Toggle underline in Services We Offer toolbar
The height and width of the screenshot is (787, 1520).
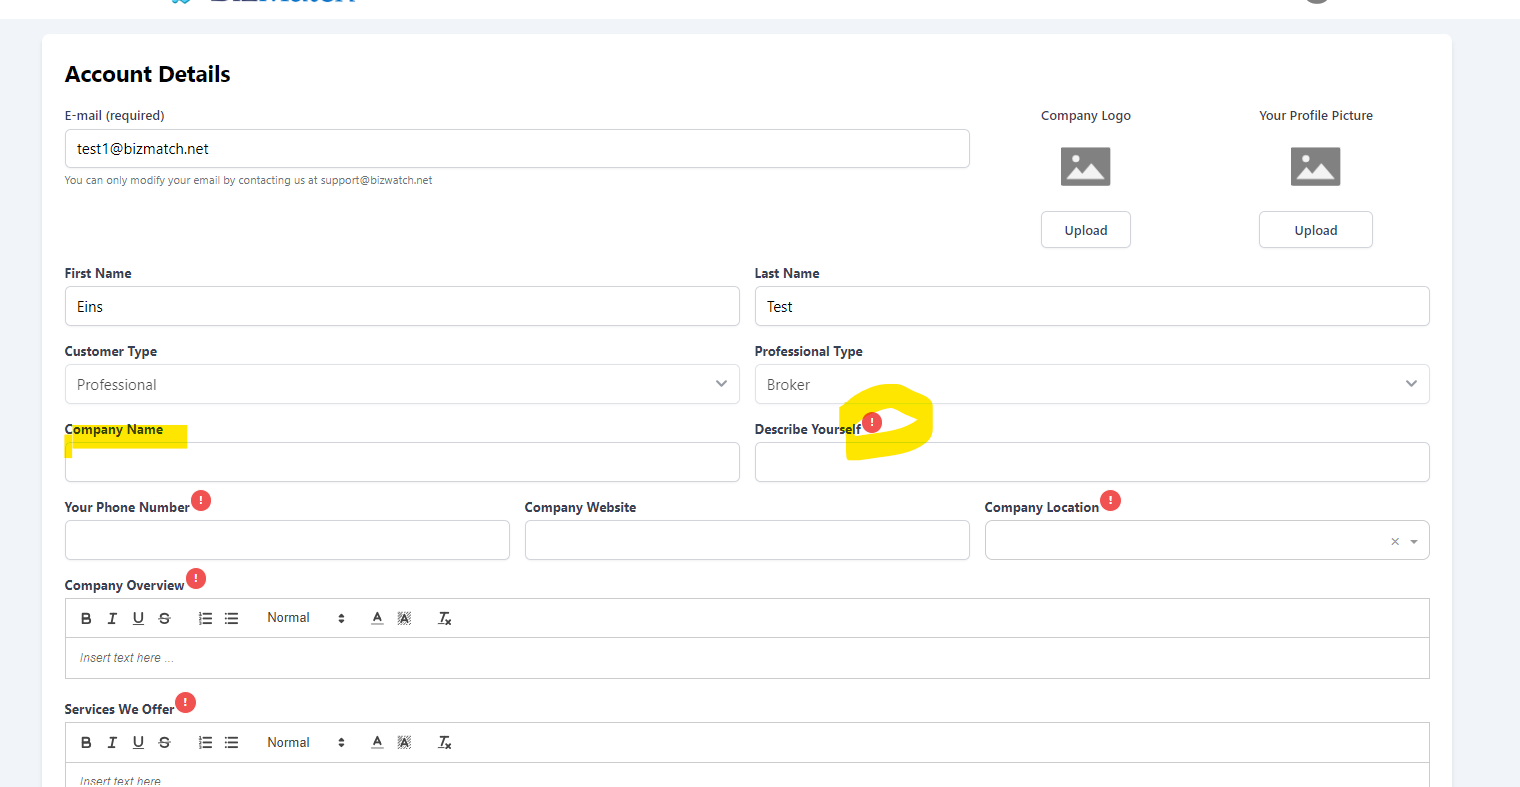[x=138, y=742]
